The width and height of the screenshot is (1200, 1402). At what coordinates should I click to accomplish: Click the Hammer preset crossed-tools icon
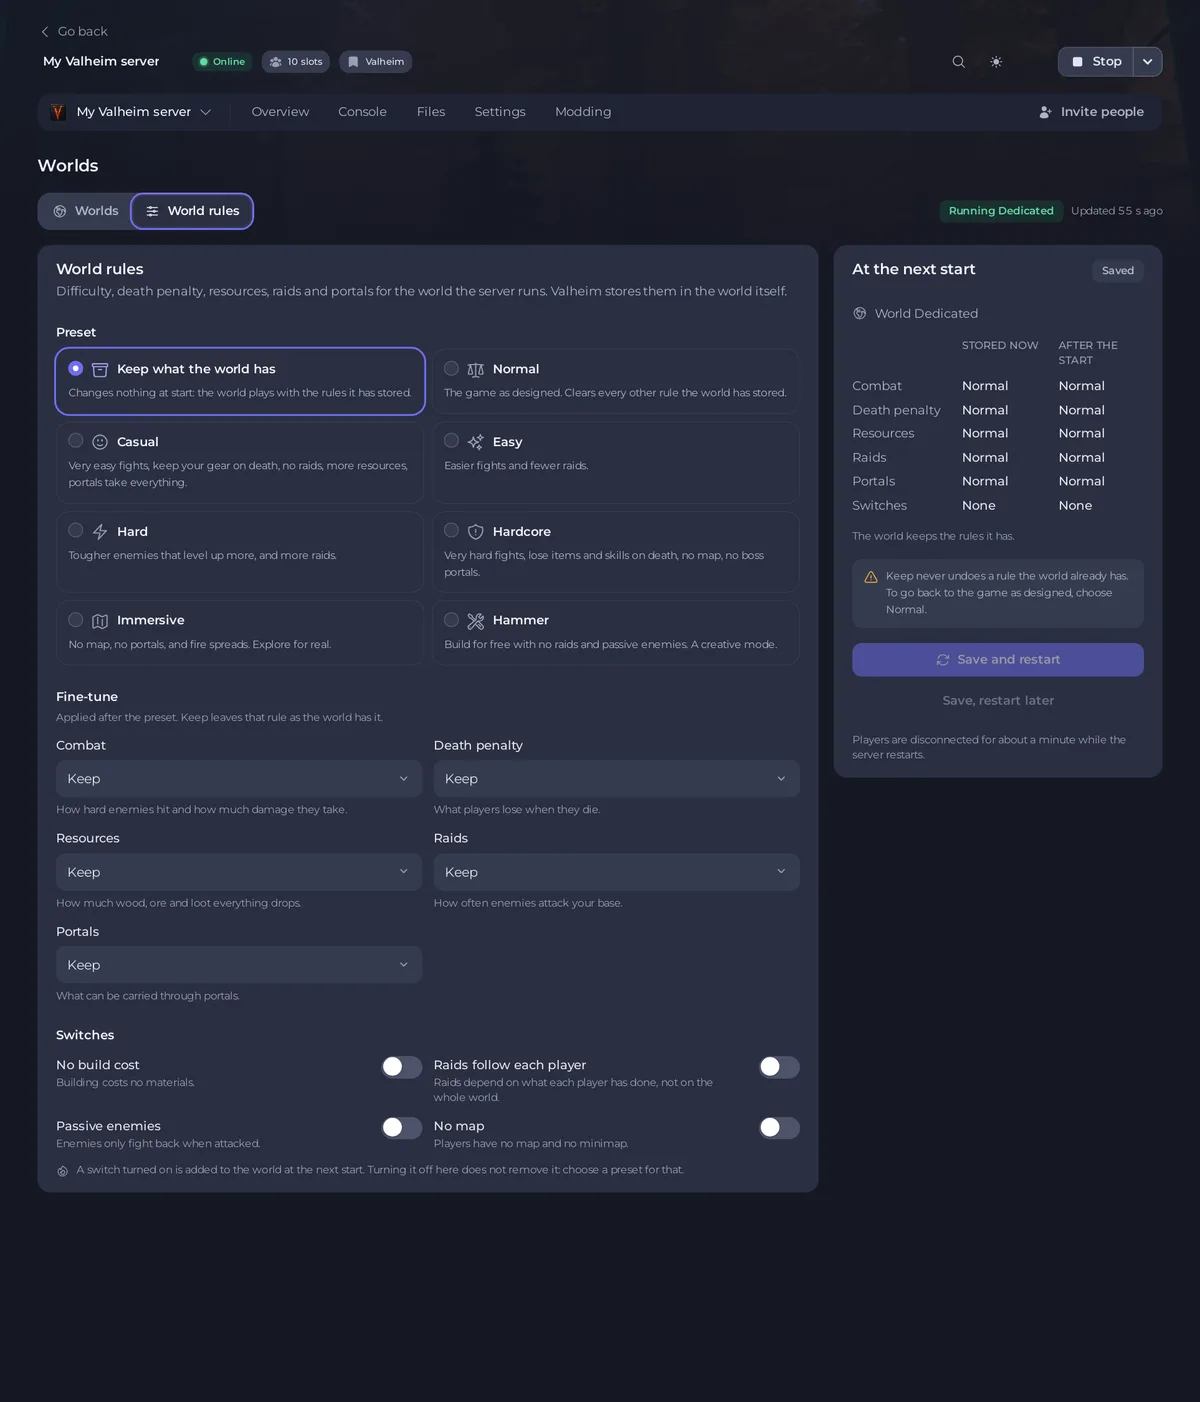476,621
